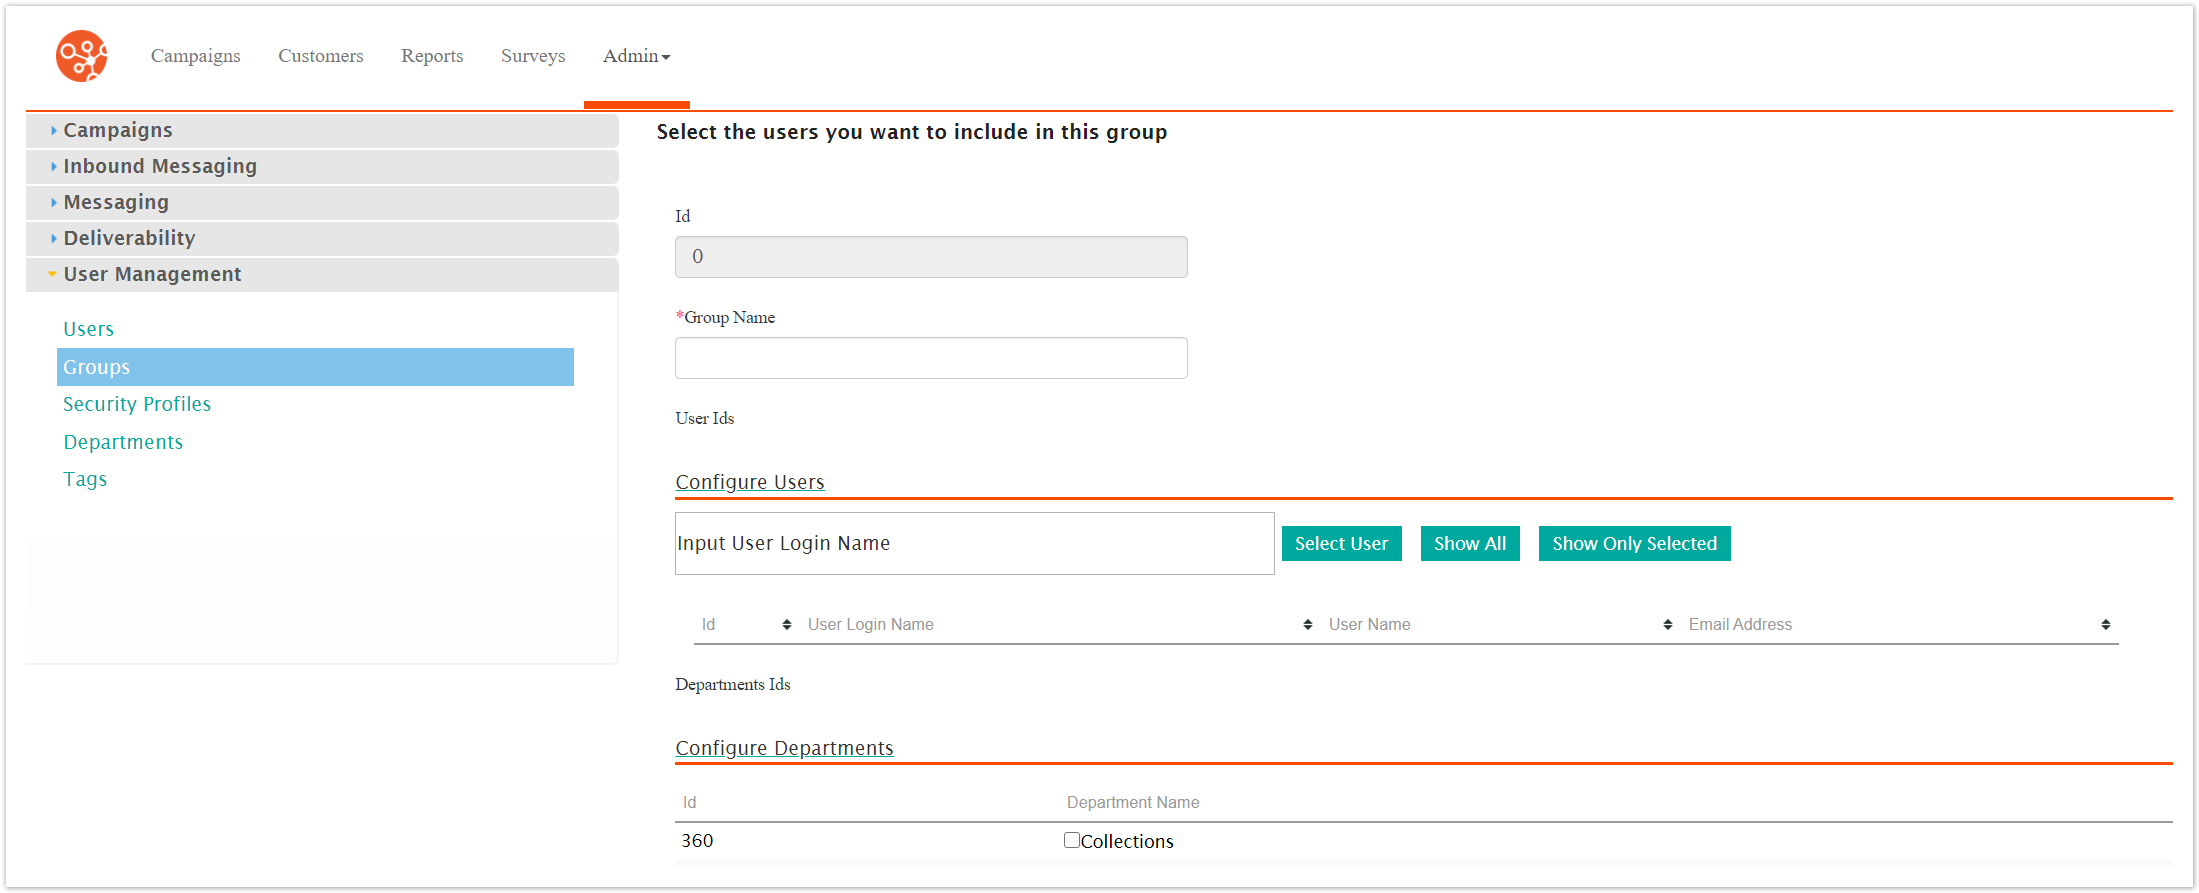Viewport: 2199px width, 893px height.
Task: Expand the Messaging sidebar section
Action: (115, 203)
